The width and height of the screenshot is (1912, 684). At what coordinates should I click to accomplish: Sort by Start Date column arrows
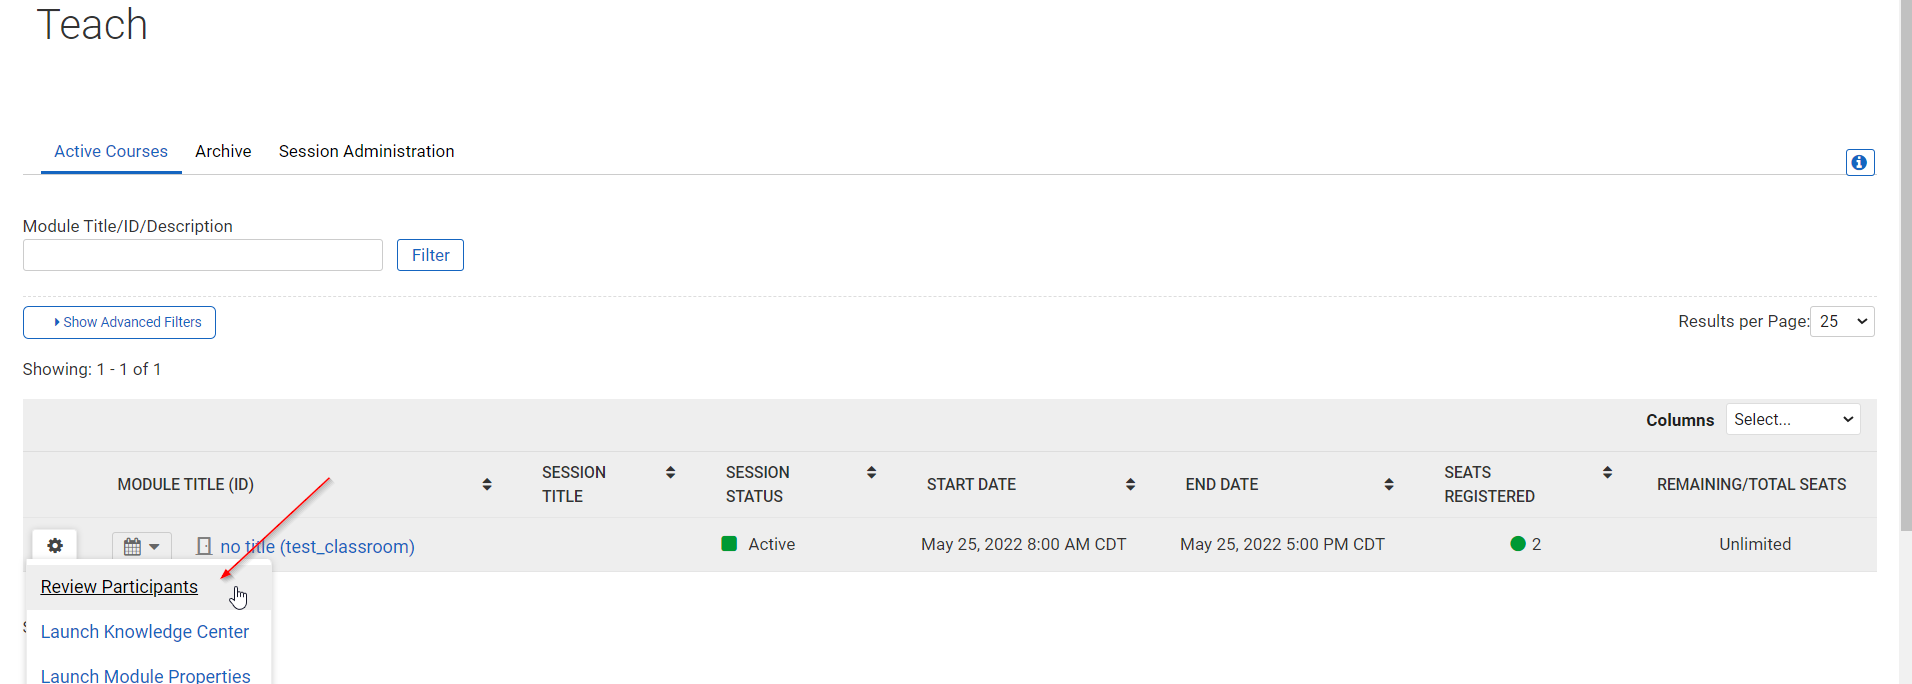coord(1130,484)
